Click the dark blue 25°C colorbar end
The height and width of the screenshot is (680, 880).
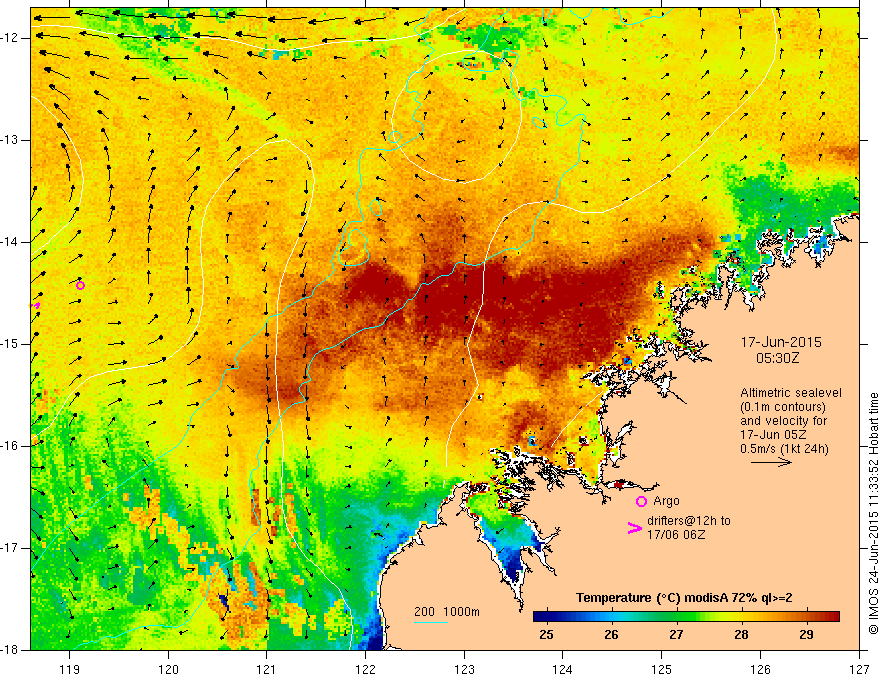(540, 617)
